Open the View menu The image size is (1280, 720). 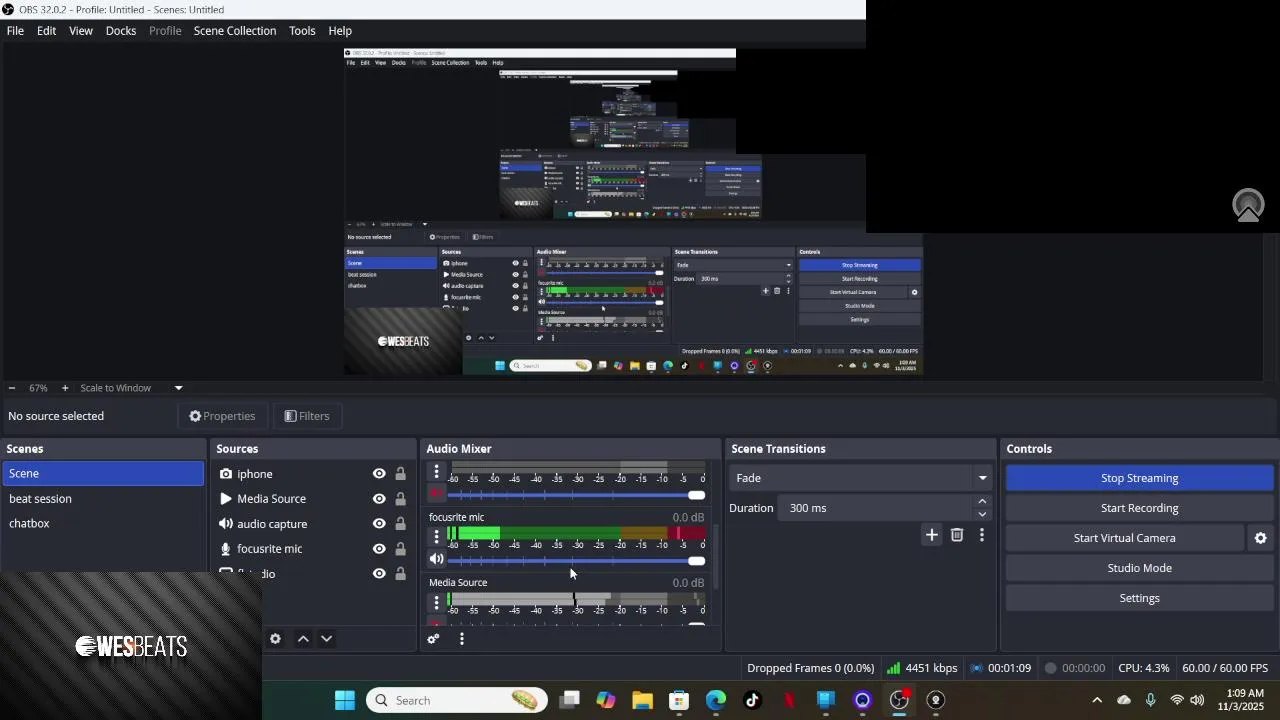coord(81,31)
